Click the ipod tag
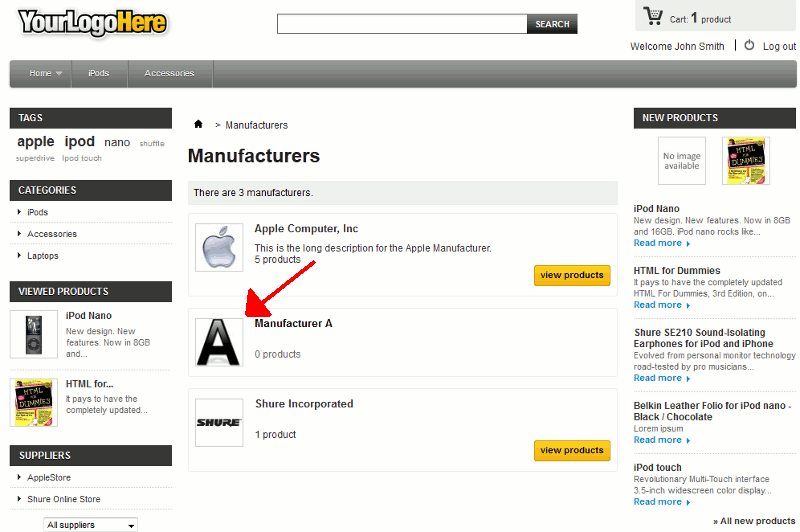Screen dimensions: 800x532 80,141
